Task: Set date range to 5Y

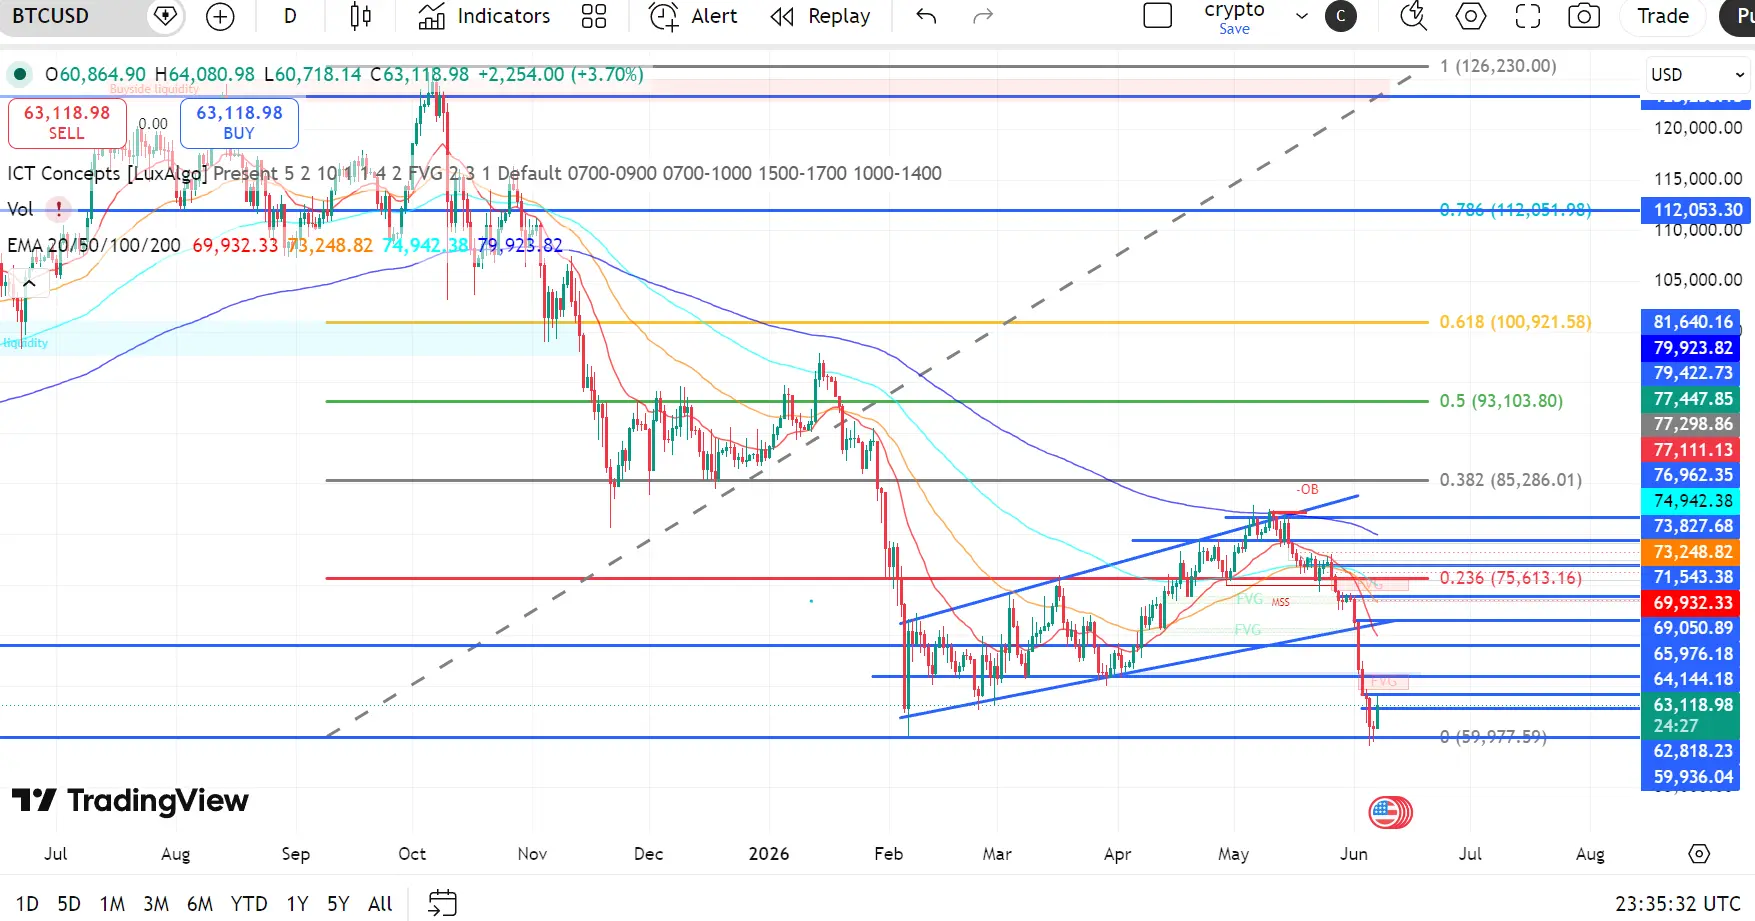Action: (338, 903)
